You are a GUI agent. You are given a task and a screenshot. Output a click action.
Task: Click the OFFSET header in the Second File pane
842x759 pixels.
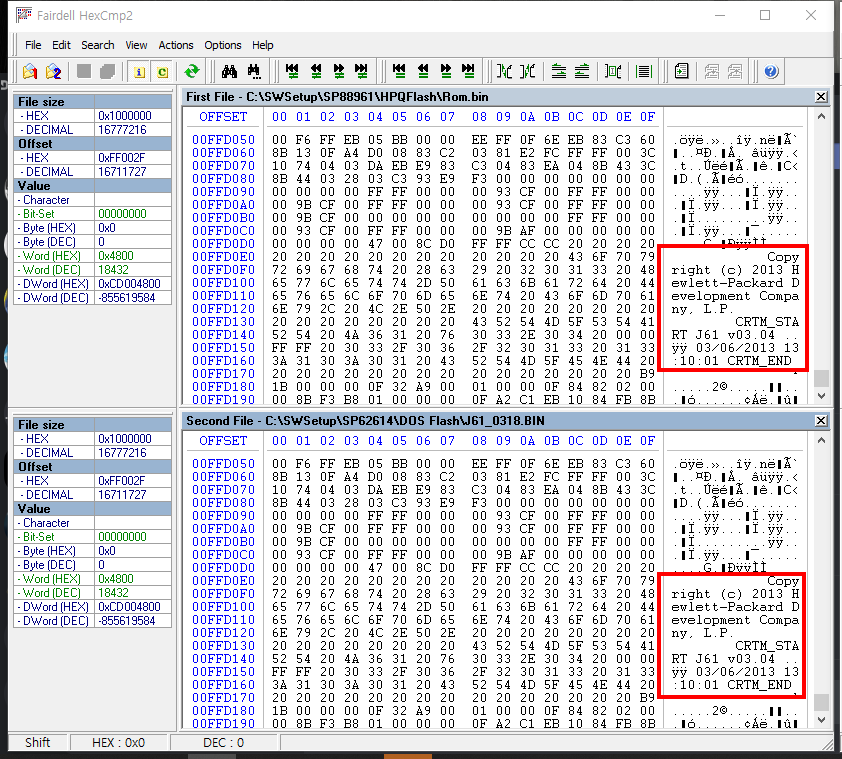point(223,440)
